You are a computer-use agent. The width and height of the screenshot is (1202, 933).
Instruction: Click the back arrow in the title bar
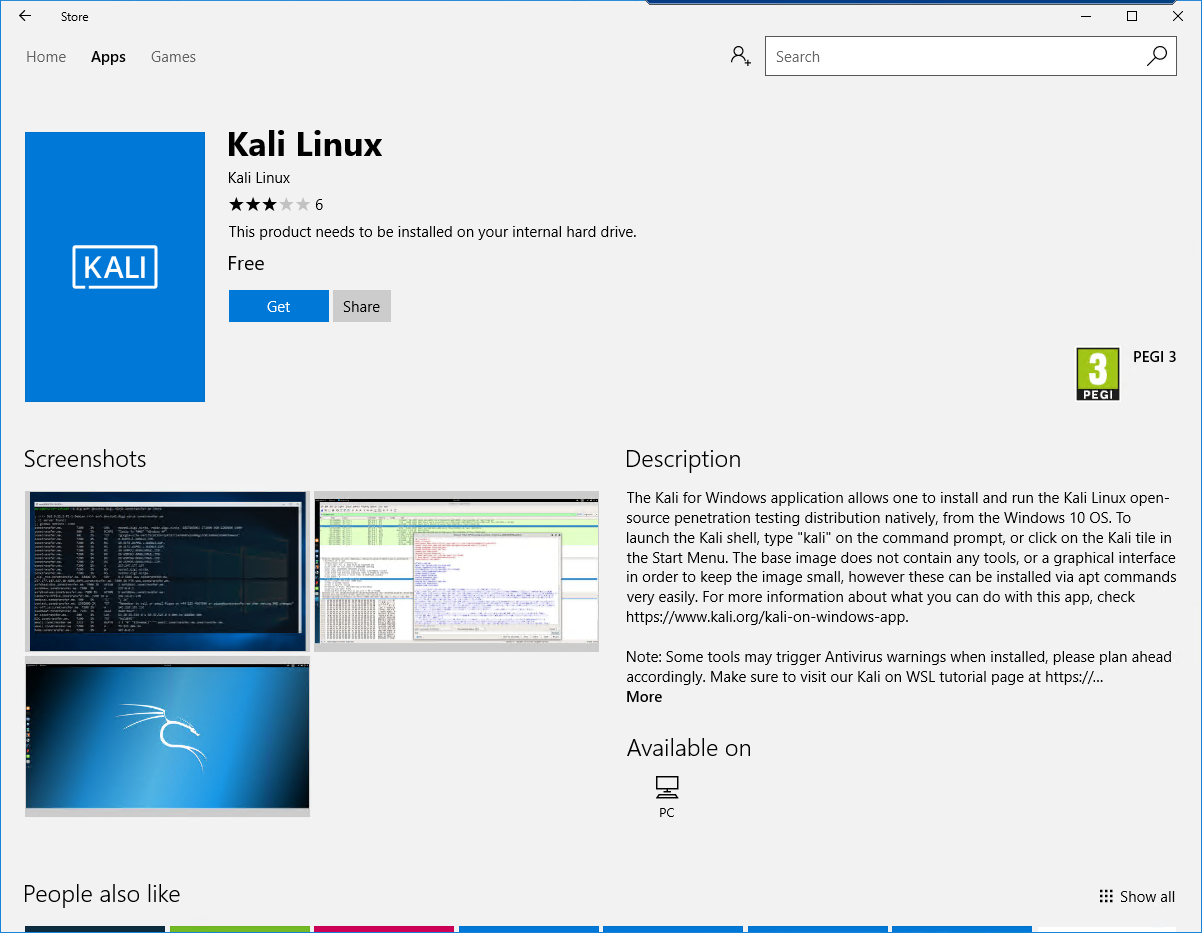click(x=24, y=16)
